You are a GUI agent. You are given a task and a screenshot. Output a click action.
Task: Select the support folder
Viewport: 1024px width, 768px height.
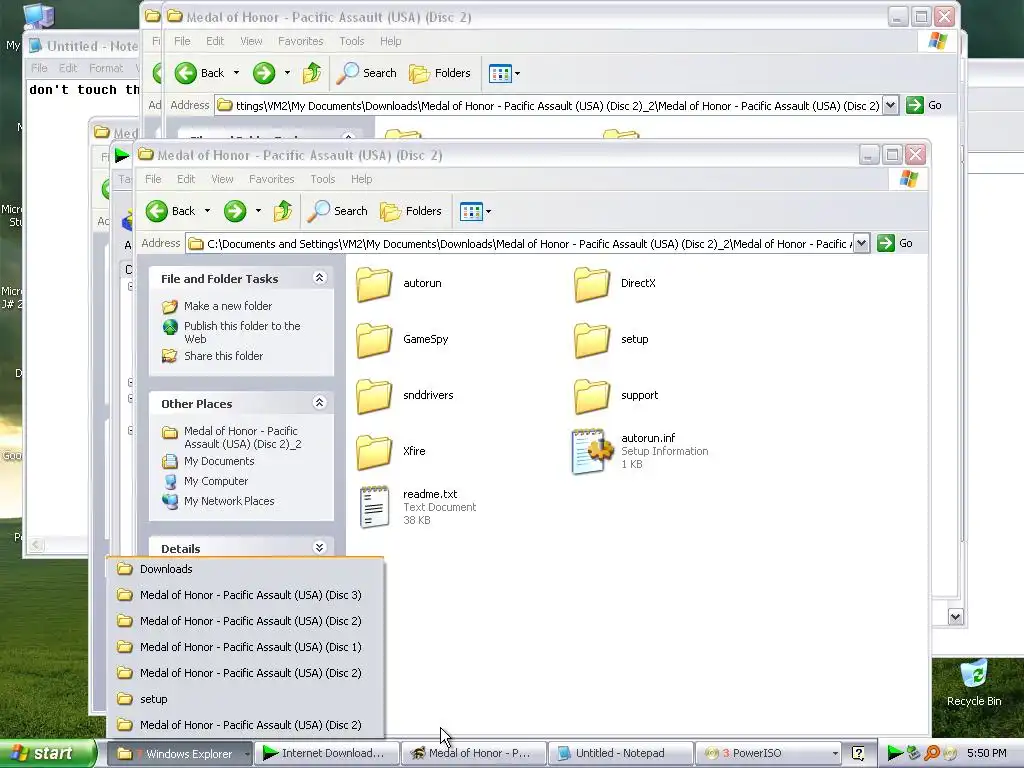[616, 396]
